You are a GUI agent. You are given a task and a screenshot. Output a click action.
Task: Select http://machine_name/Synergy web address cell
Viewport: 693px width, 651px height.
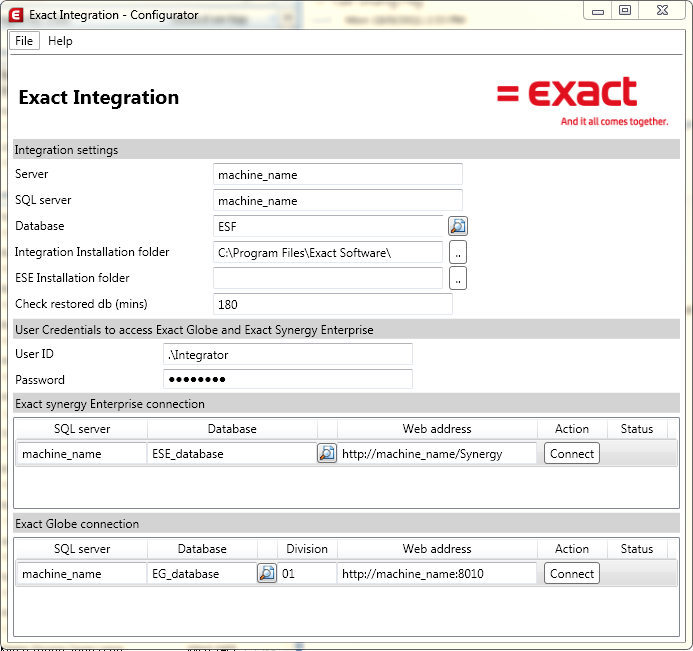click(x=437, y=453)
